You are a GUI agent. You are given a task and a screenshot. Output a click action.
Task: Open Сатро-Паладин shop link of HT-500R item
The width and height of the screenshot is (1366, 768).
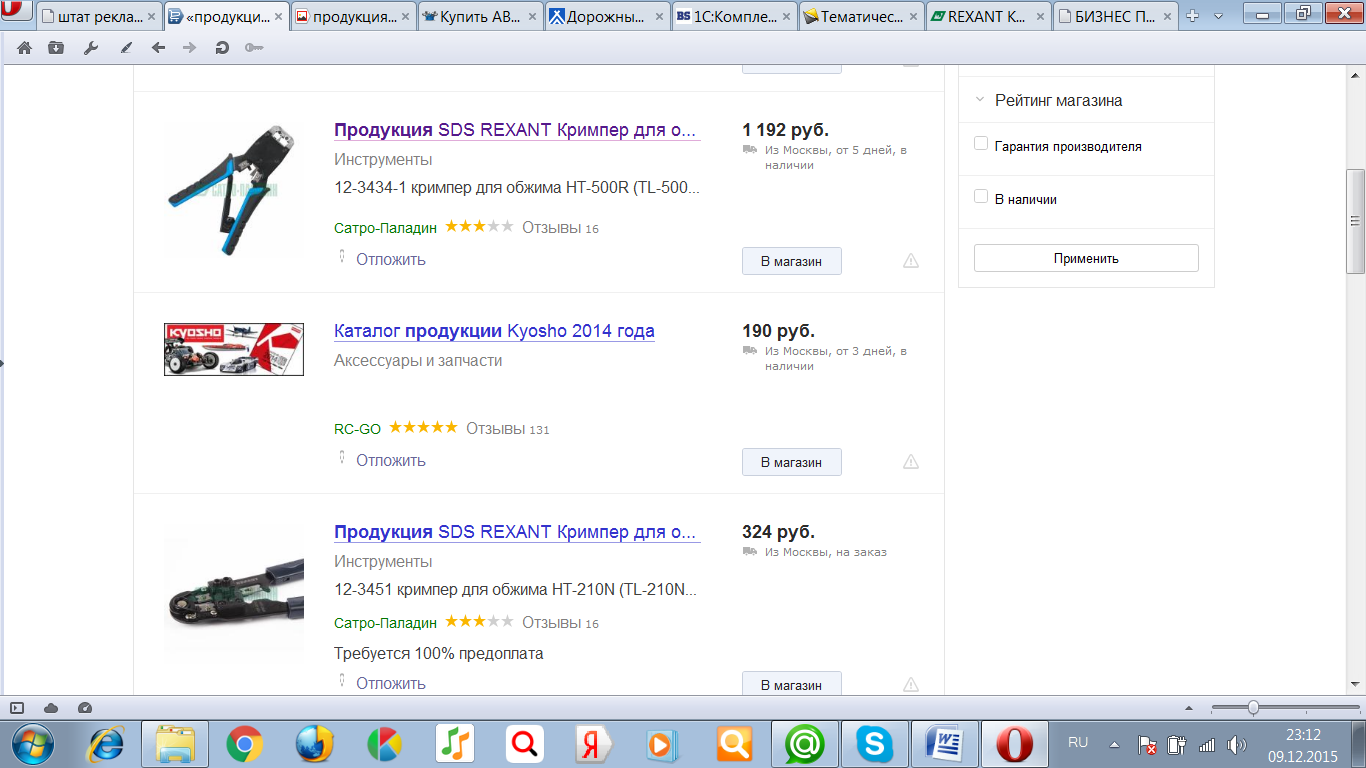tap(385, 228)
